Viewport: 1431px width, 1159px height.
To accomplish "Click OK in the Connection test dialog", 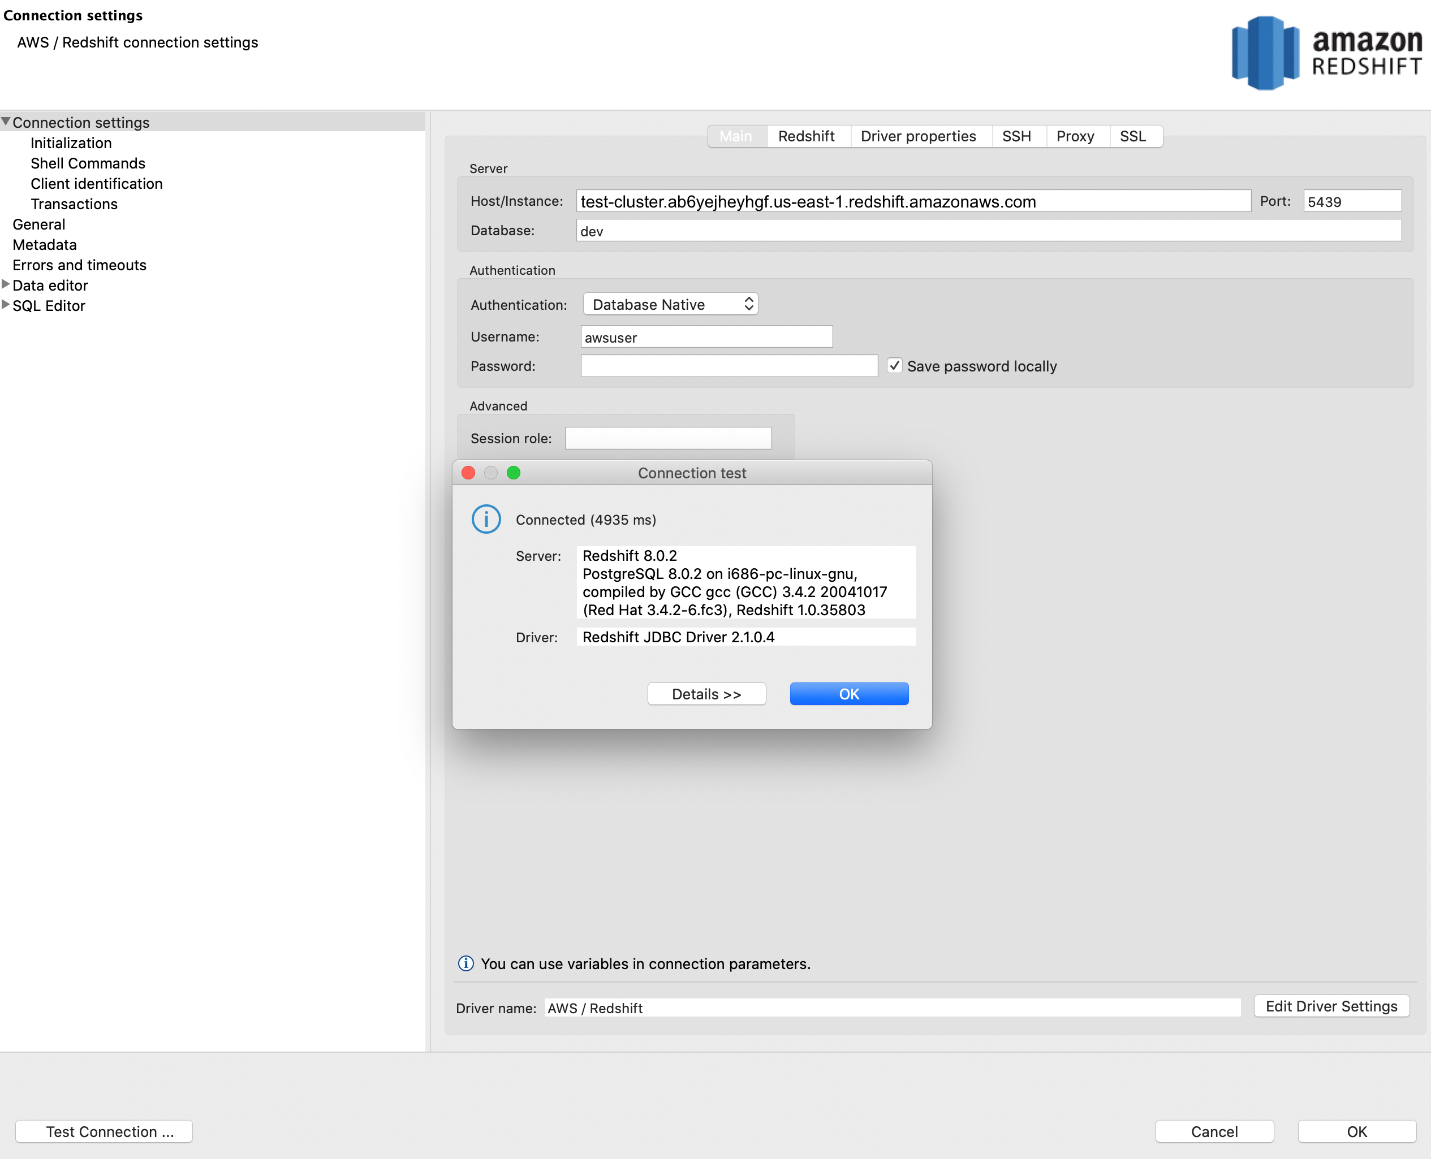I will (x=849, y=694).
